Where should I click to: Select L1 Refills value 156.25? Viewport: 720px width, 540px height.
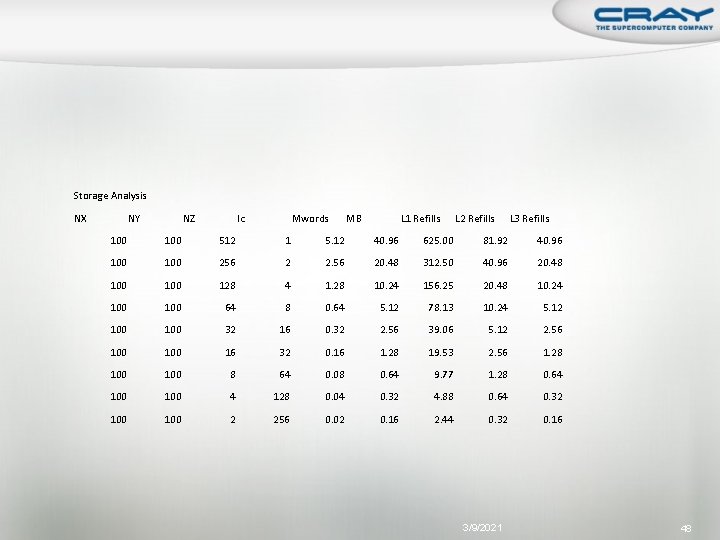coord(438,286)
